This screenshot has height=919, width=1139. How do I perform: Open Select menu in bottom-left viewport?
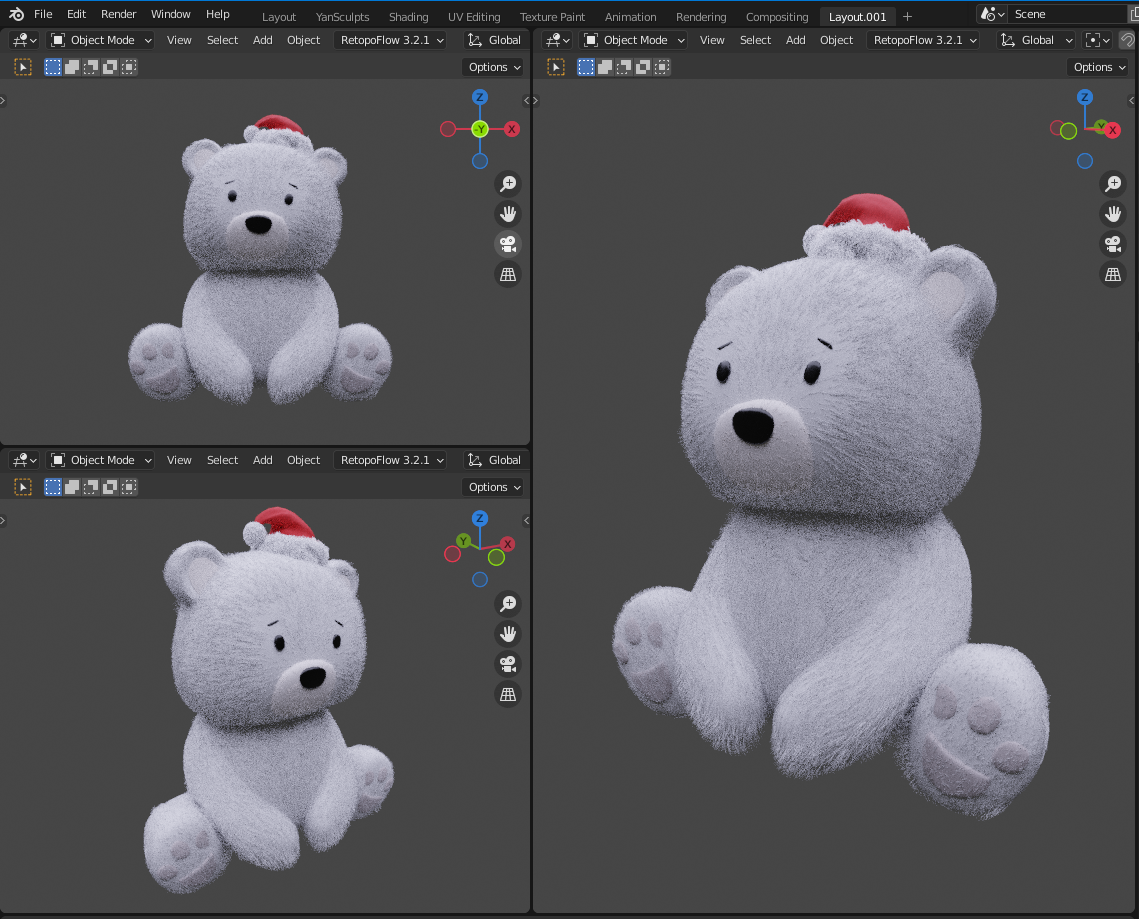[x=222, y=460]
